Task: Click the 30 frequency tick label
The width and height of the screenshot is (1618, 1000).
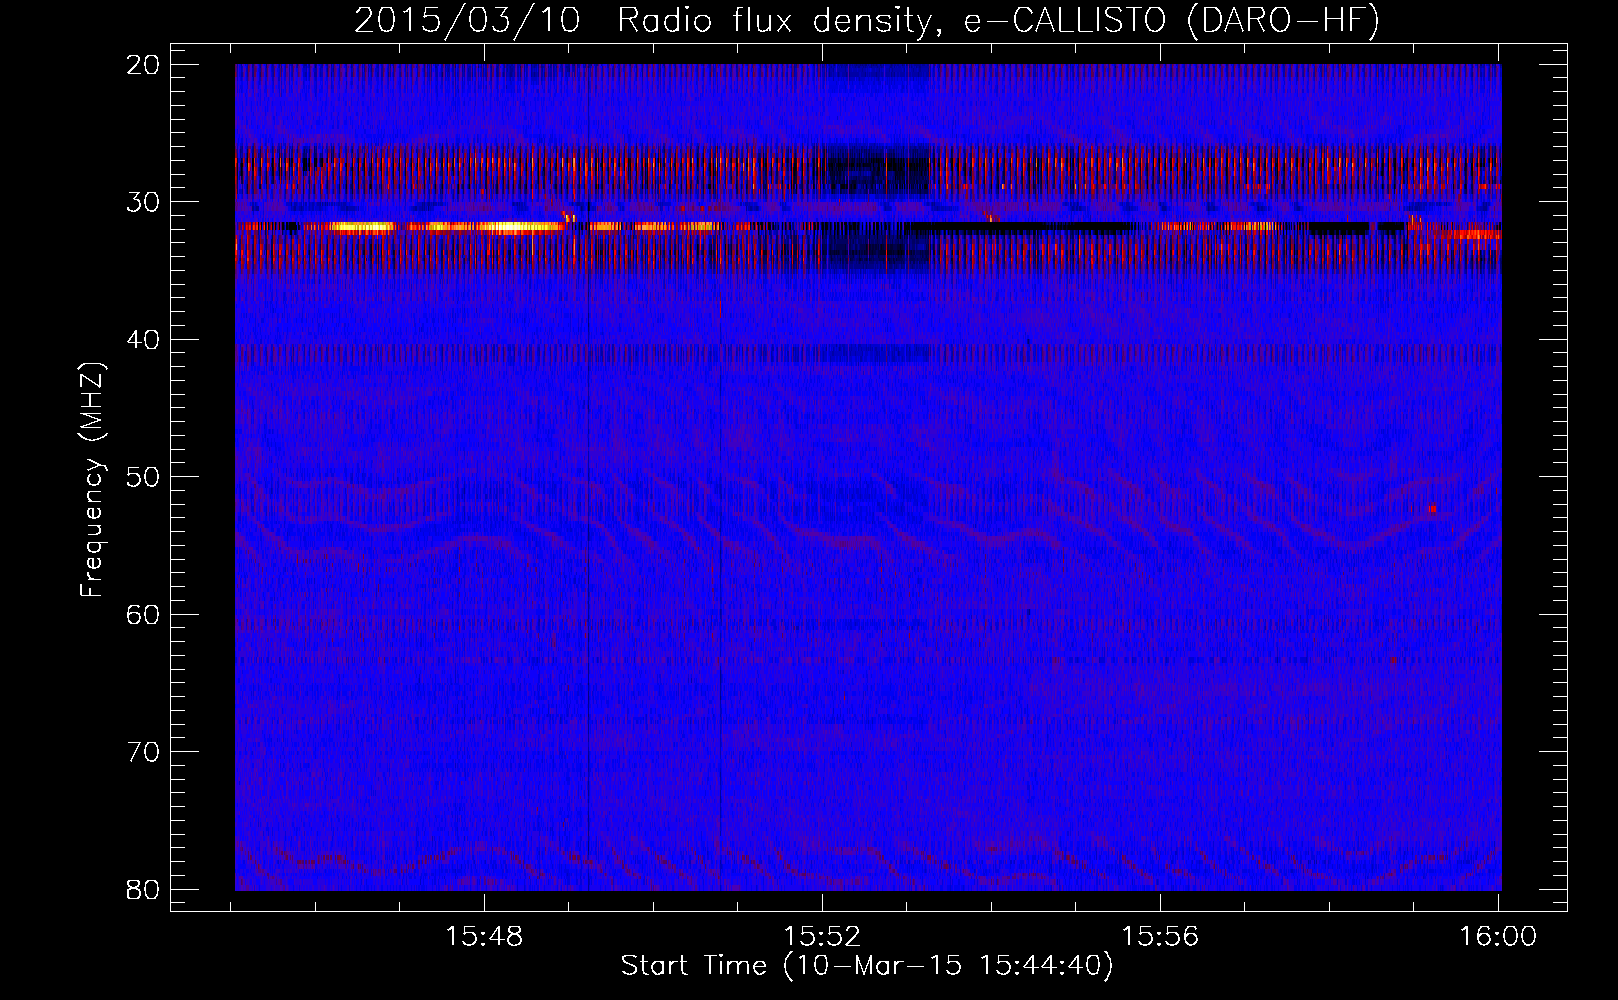Action: [x=144, y=202]
